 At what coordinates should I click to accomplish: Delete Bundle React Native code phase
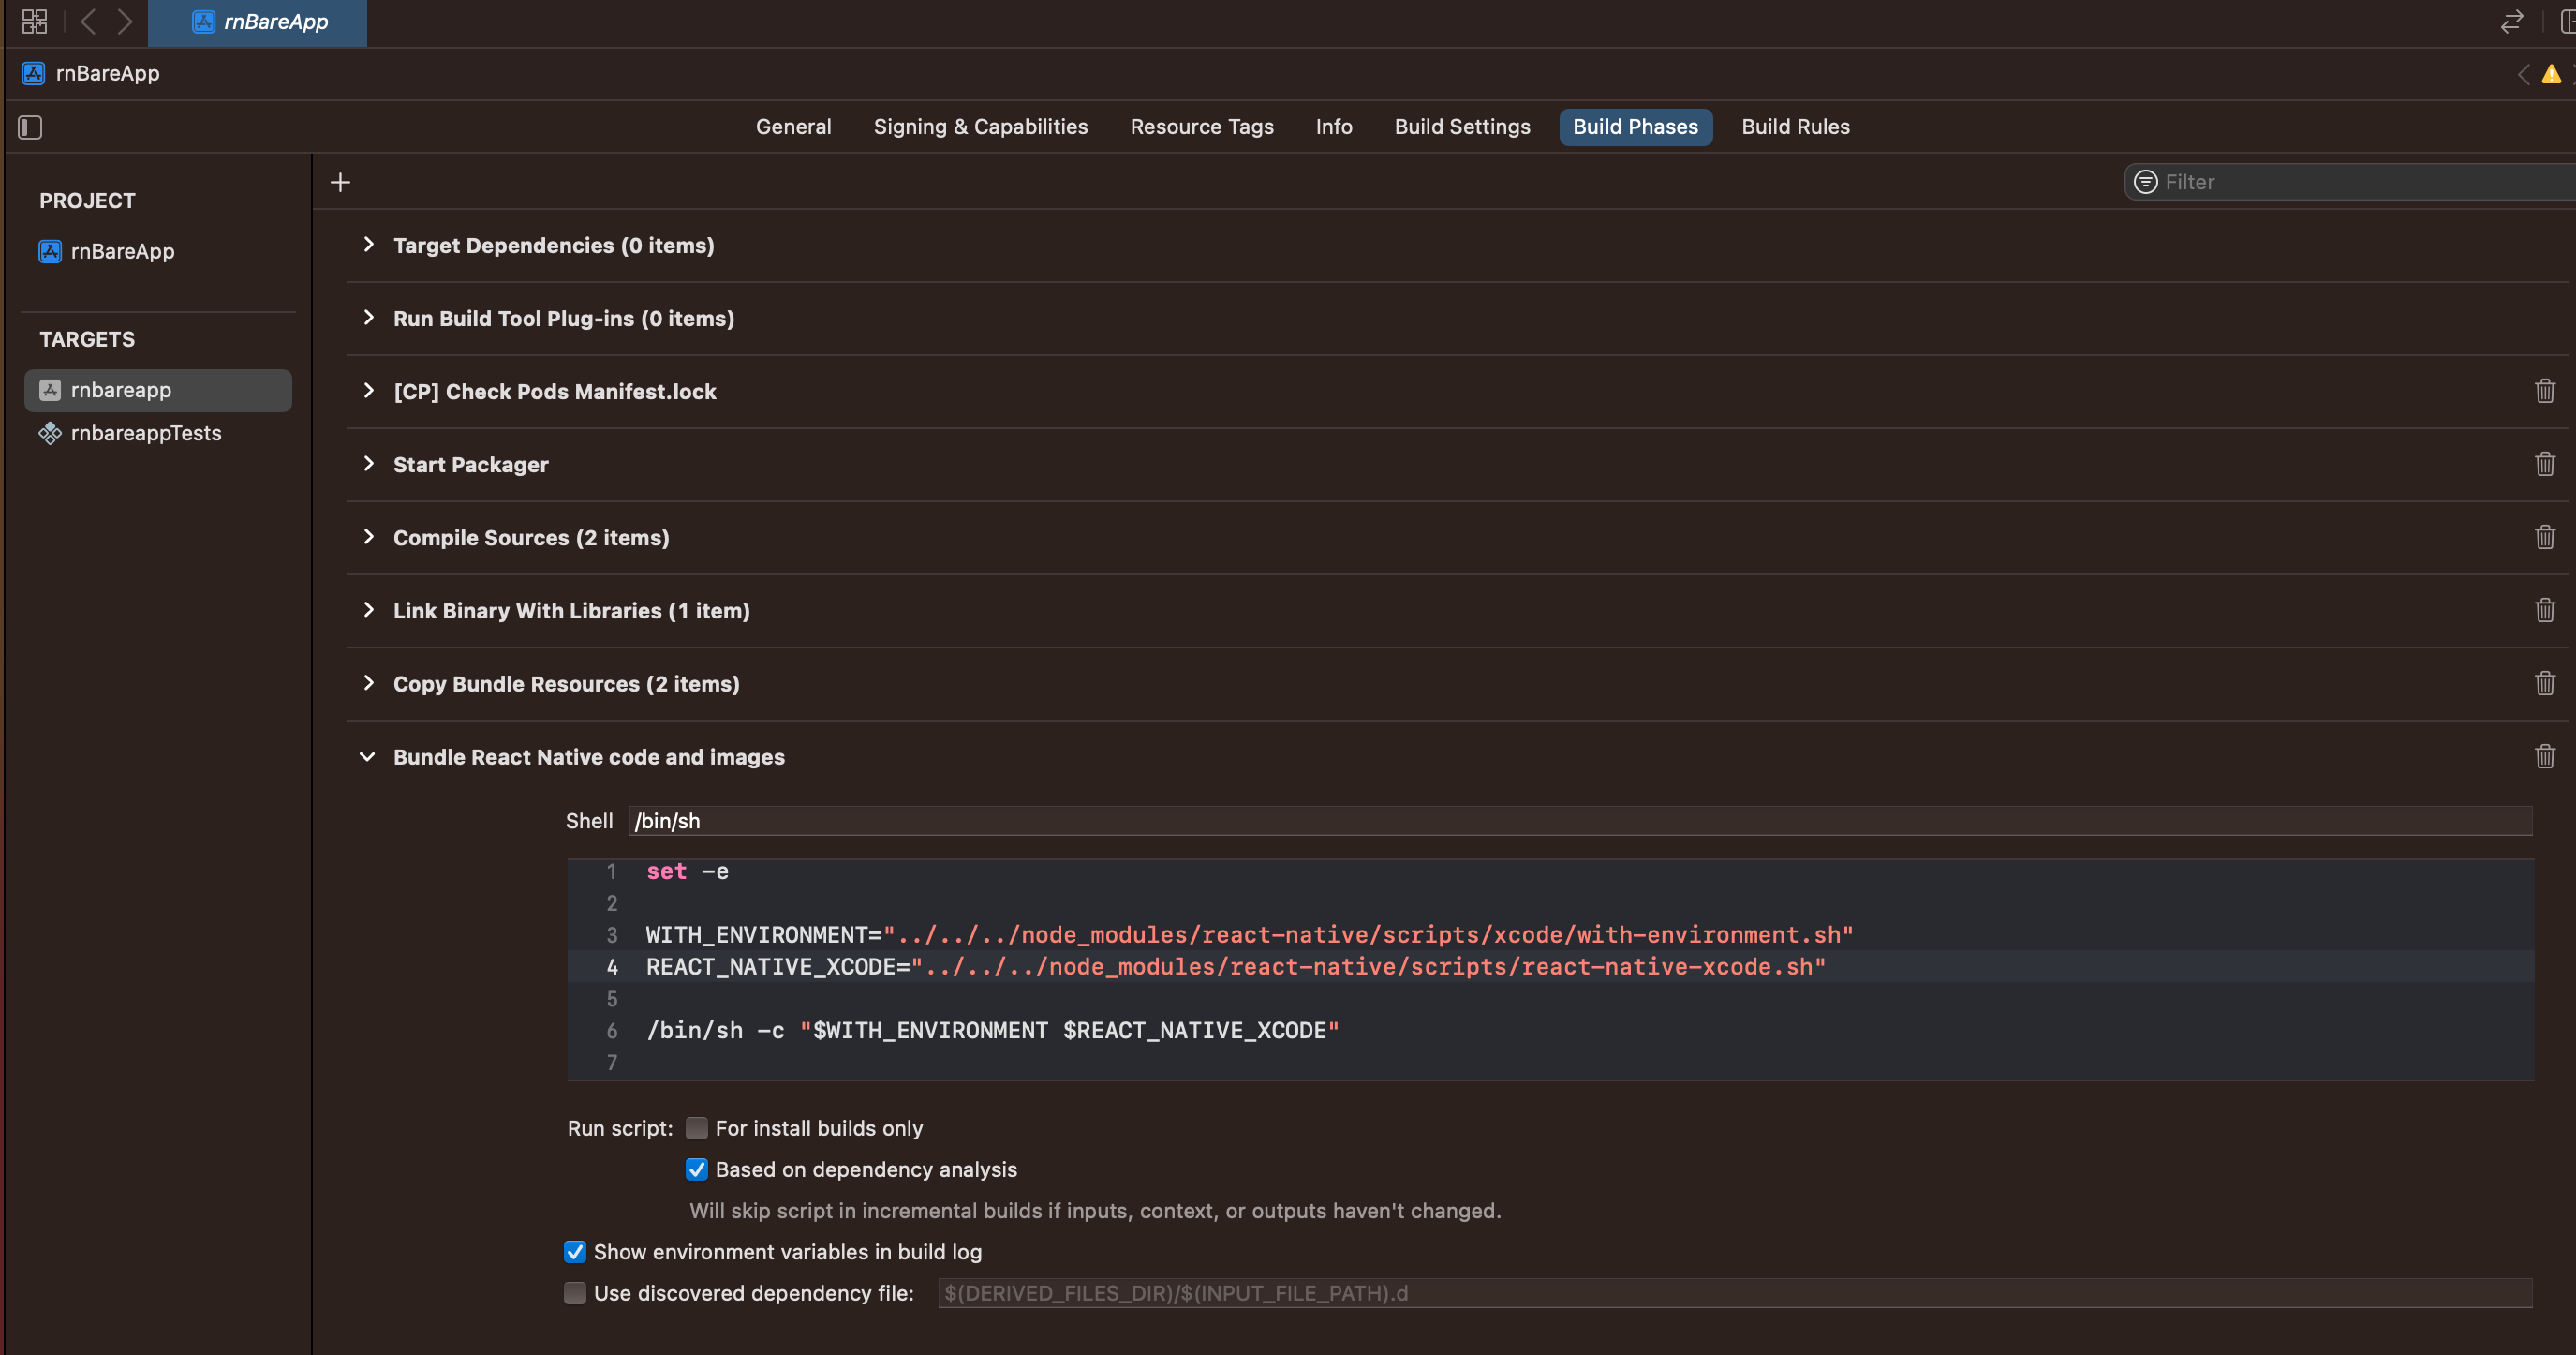tap(2544, 756)
